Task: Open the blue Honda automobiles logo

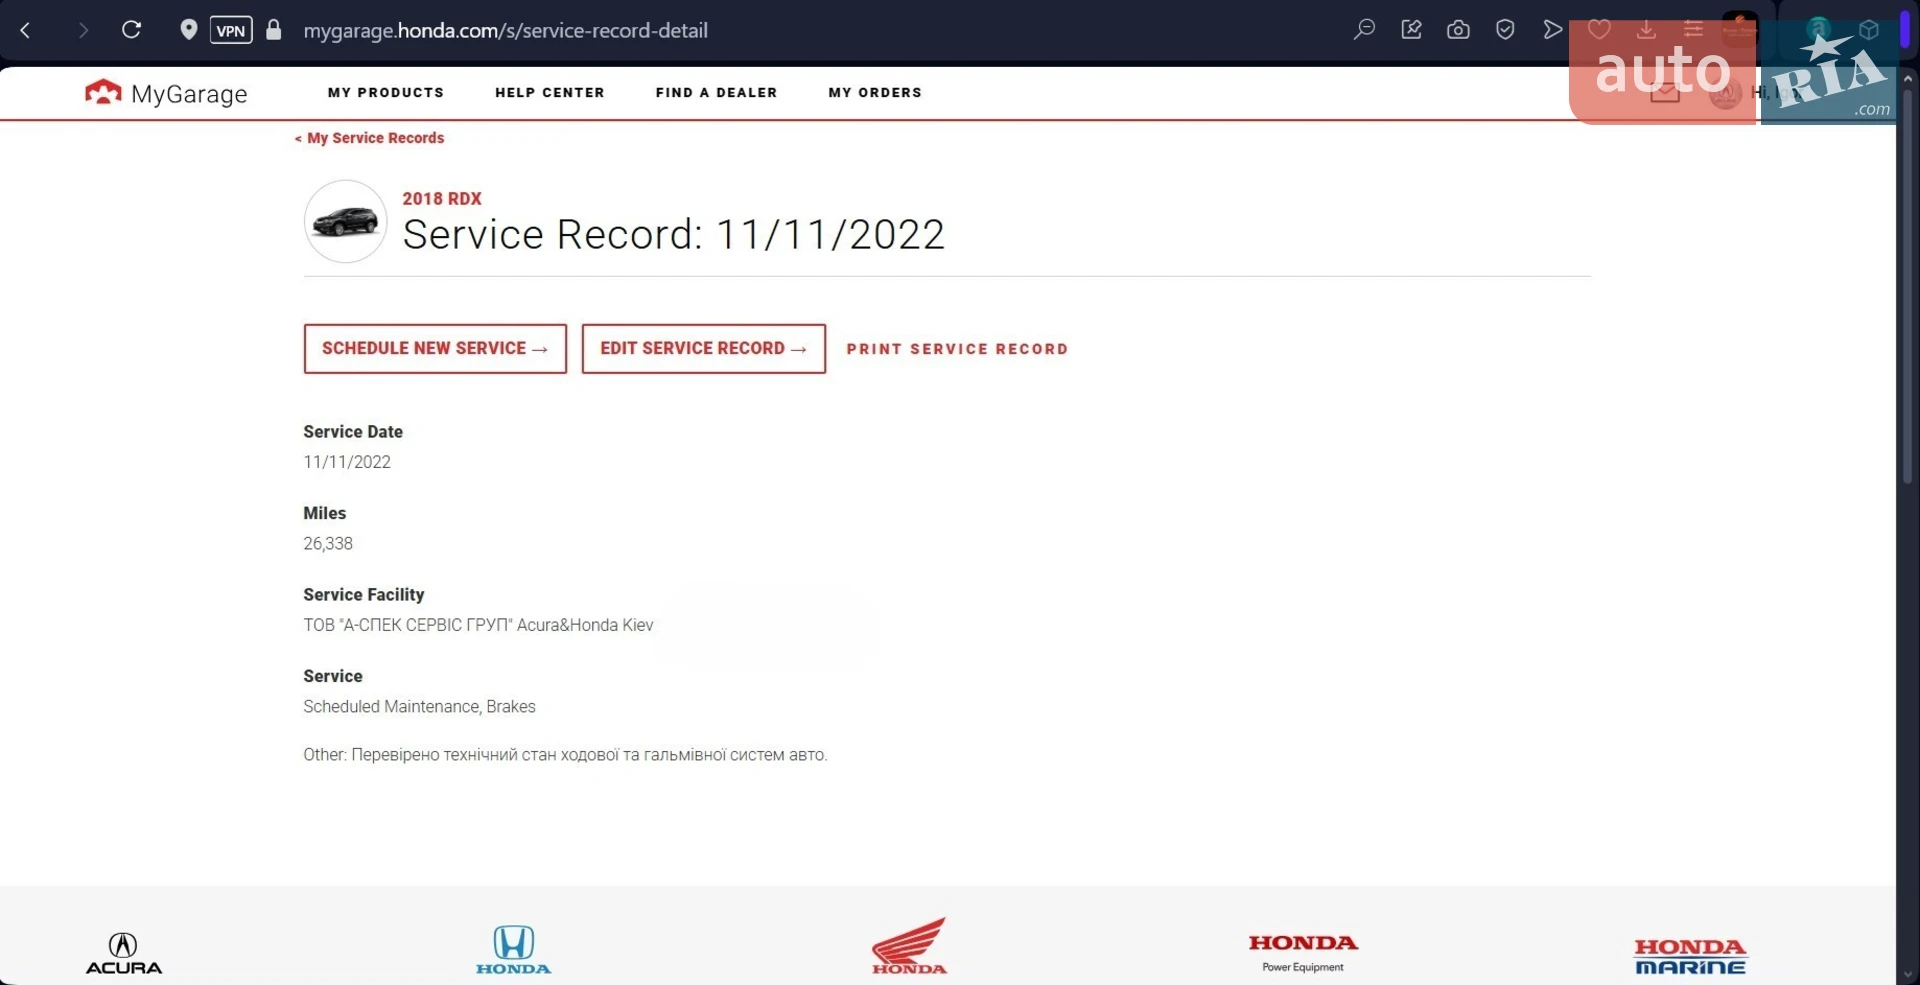Action: [513, 949]
